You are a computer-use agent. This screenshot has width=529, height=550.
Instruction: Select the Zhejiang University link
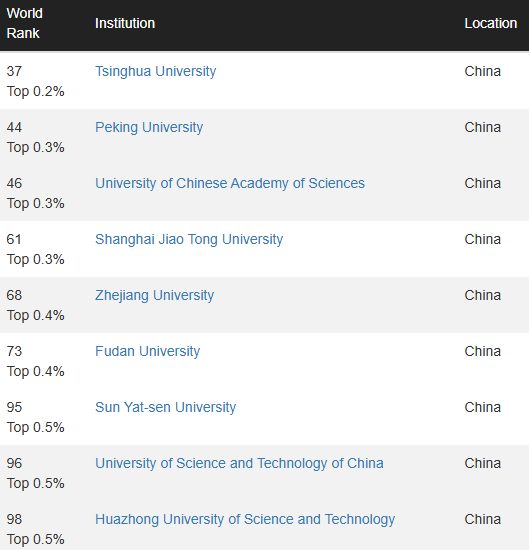154,295
